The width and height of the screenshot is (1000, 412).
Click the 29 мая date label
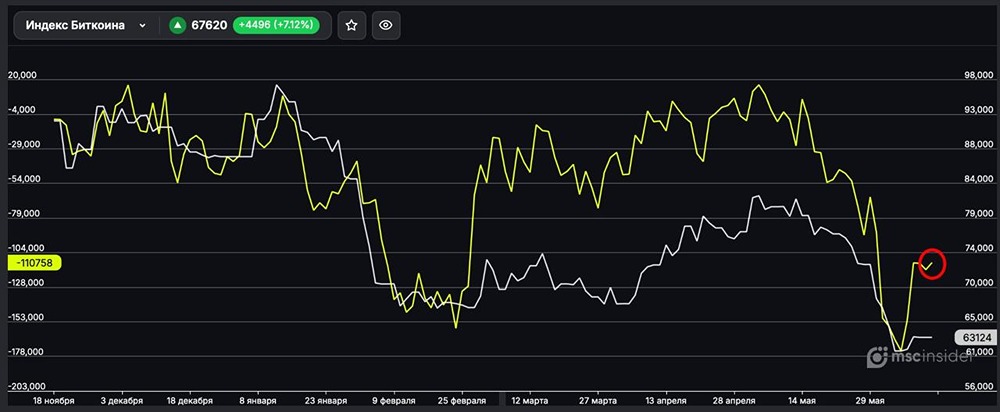(x=869, y=401)
